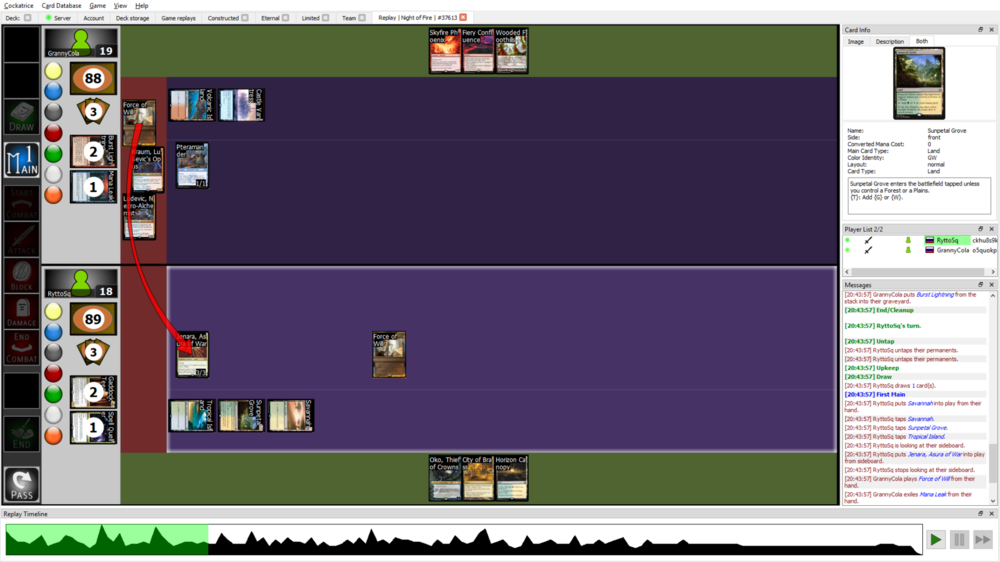The image size is (1000, 562).
Task: Select the Pteramander card on battlefield
Action: 192,165
